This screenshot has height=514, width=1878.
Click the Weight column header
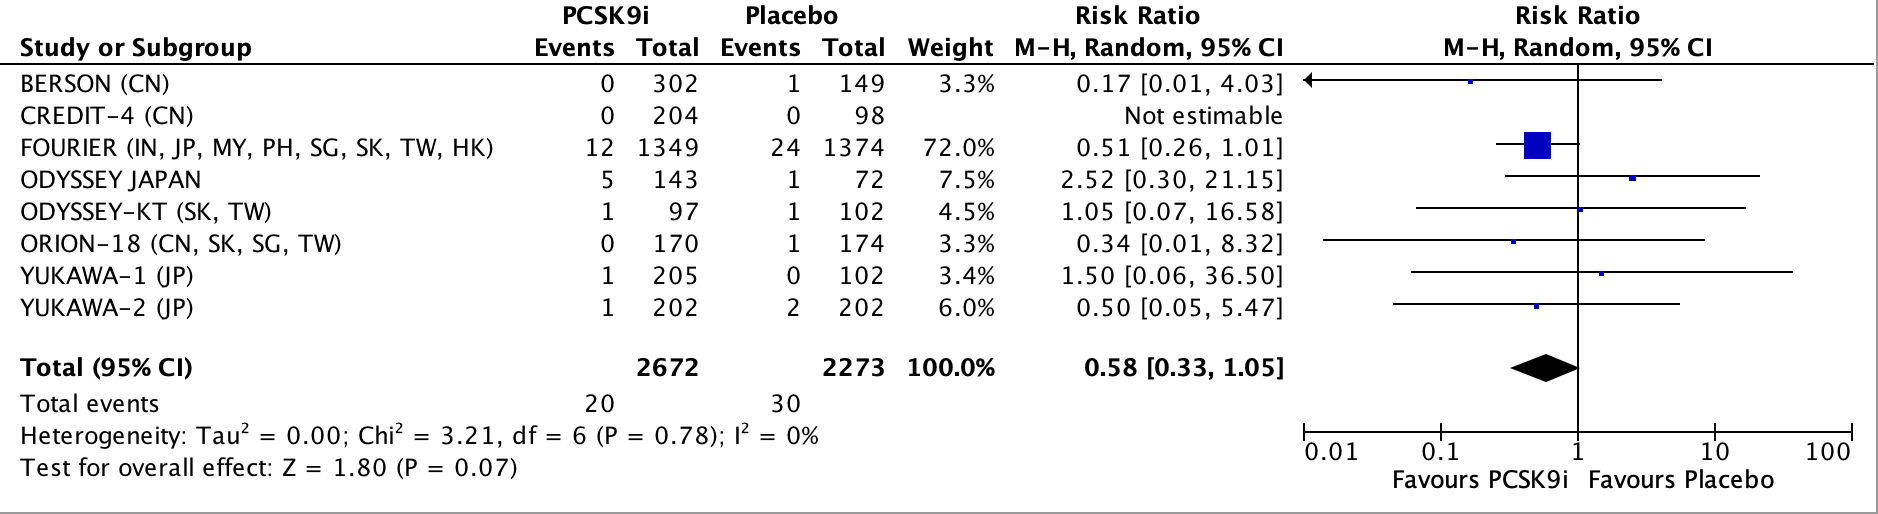(950, 48)
